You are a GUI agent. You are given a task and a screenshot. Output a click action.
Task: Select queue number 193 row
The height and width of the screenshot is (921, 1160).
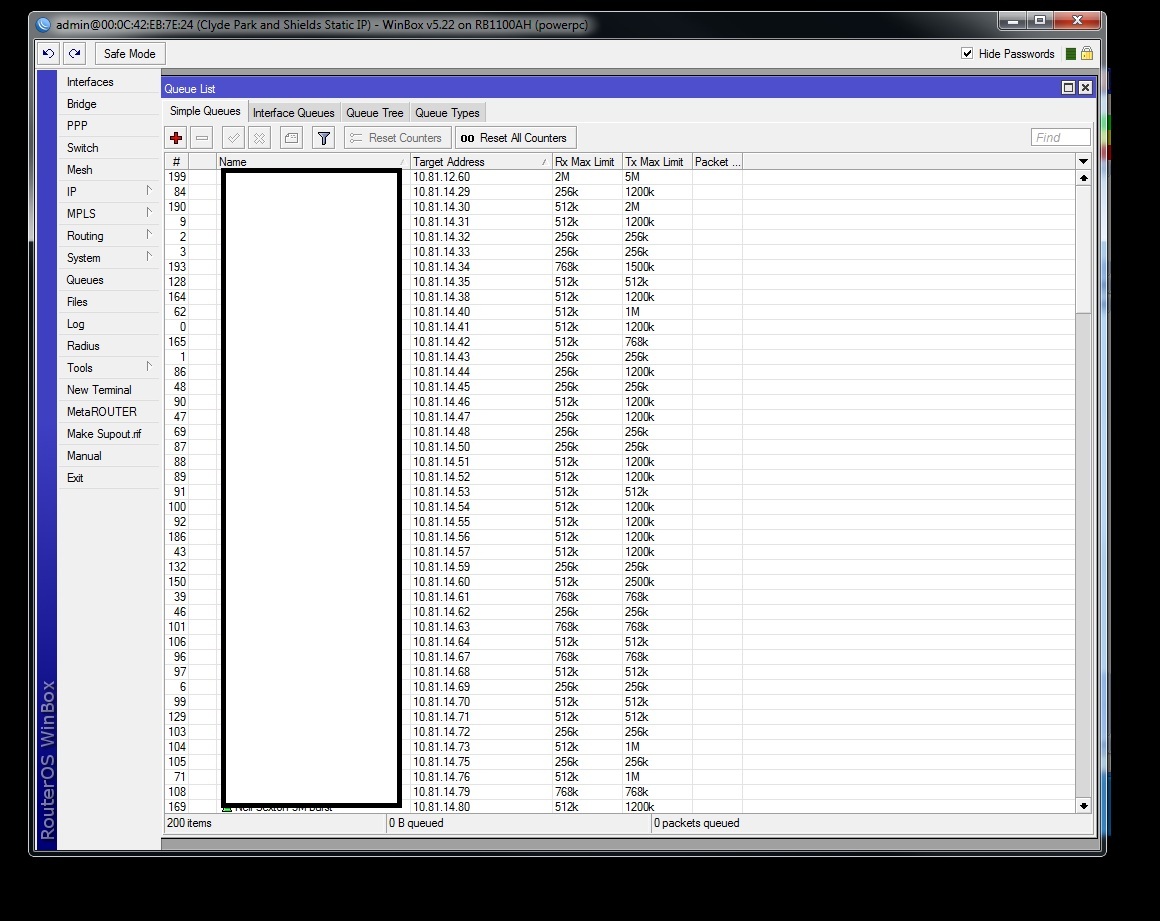click(619, 267)
